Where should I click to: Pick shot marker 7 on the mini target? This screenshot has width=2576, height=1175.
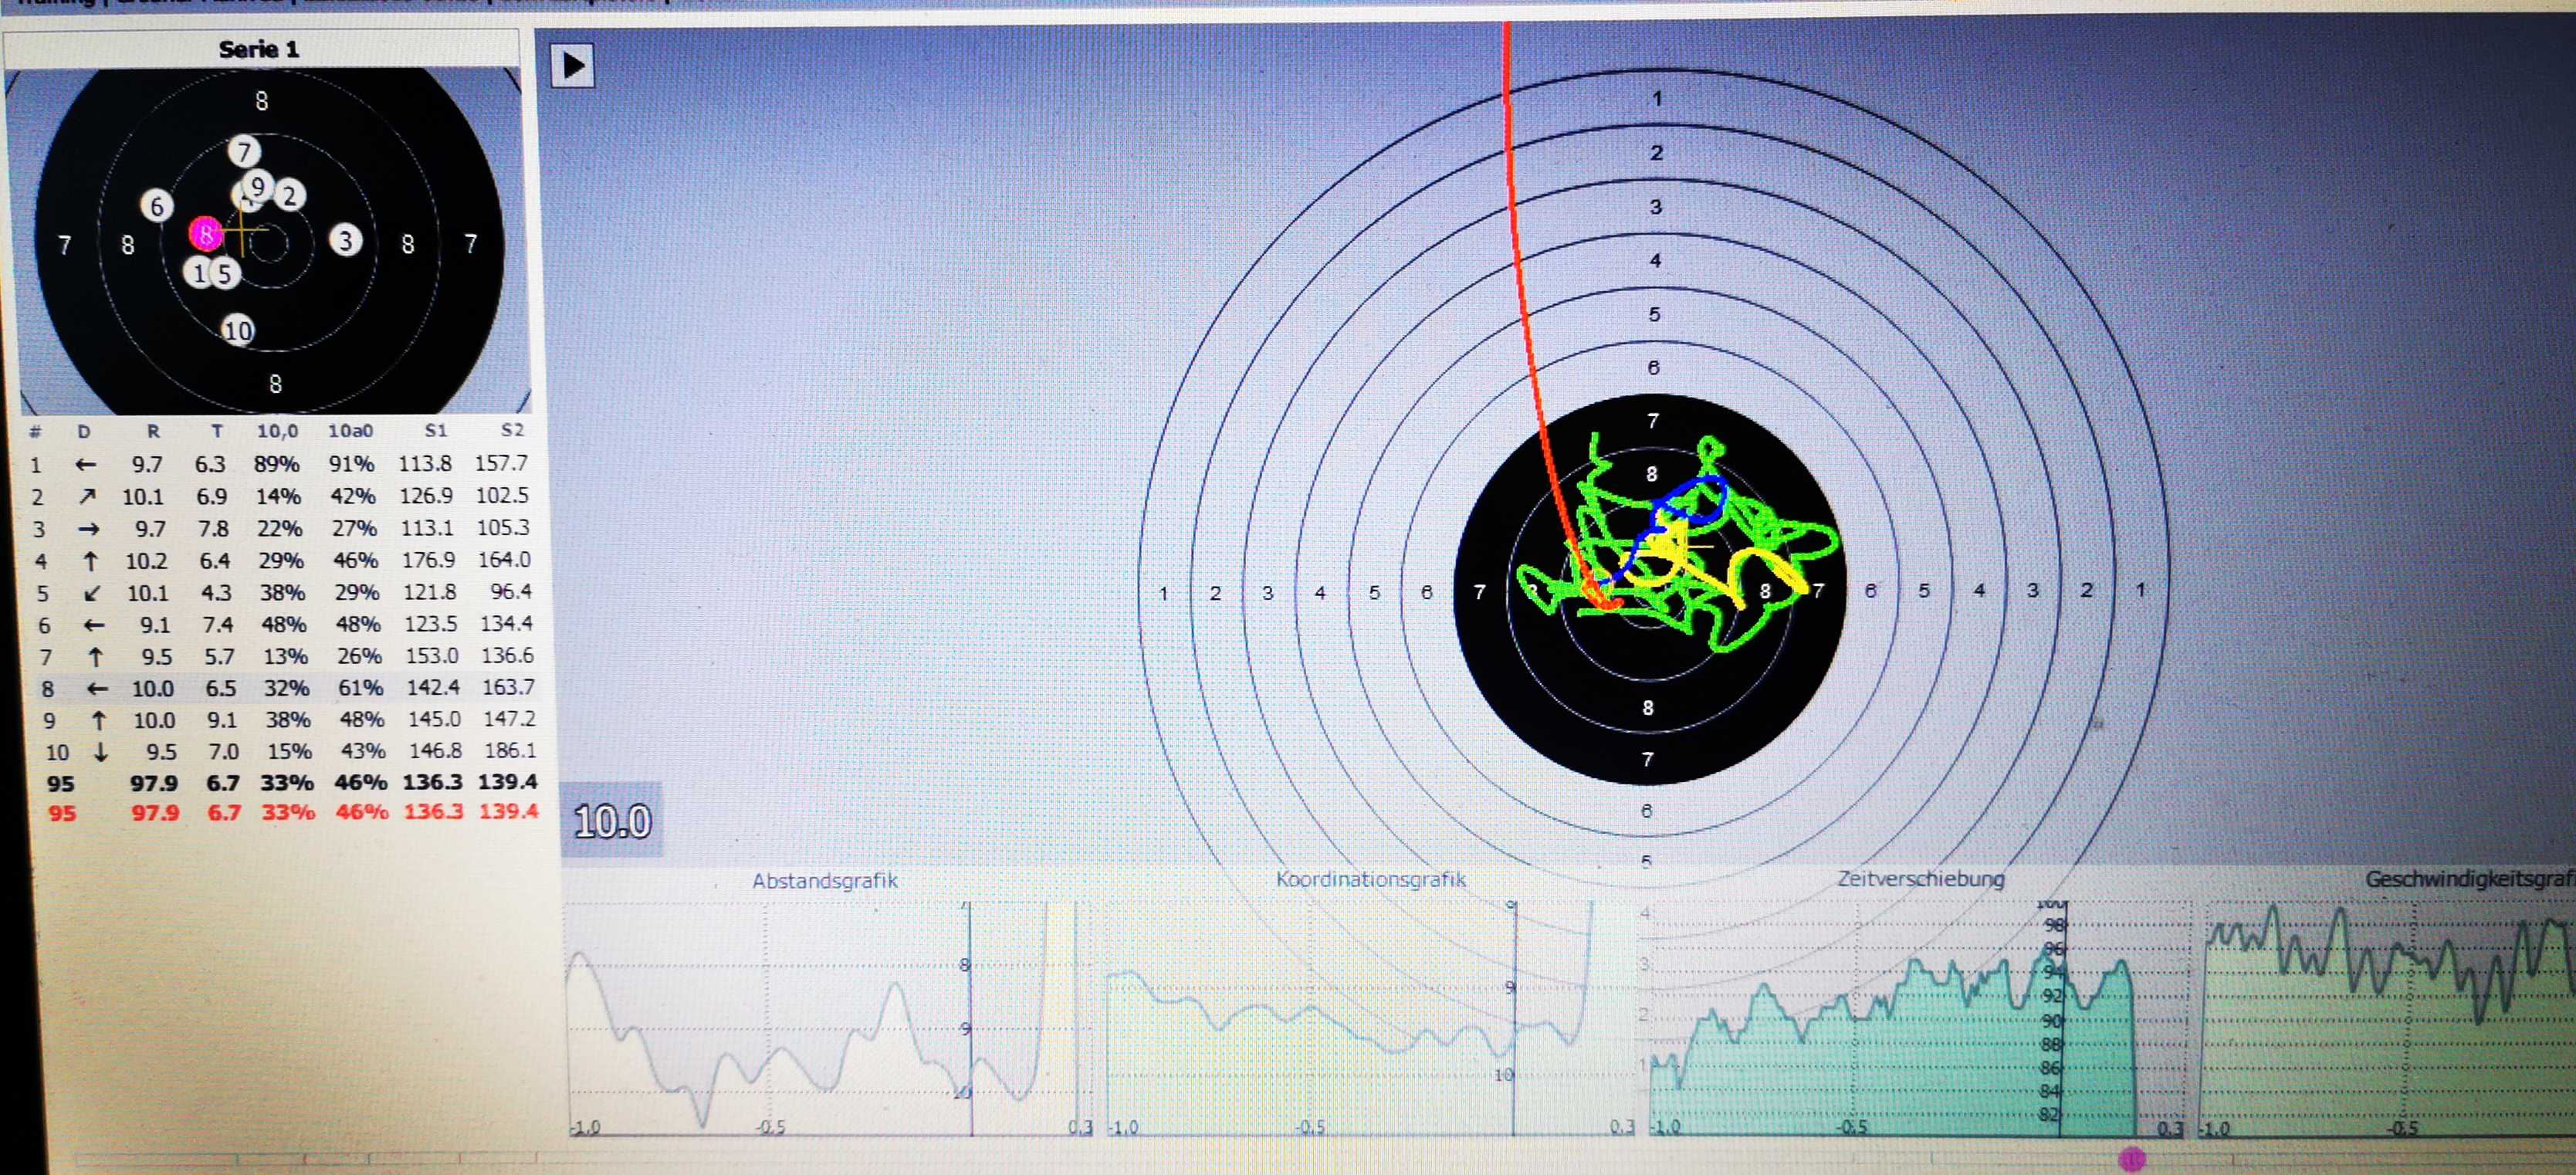click(244, 152)
